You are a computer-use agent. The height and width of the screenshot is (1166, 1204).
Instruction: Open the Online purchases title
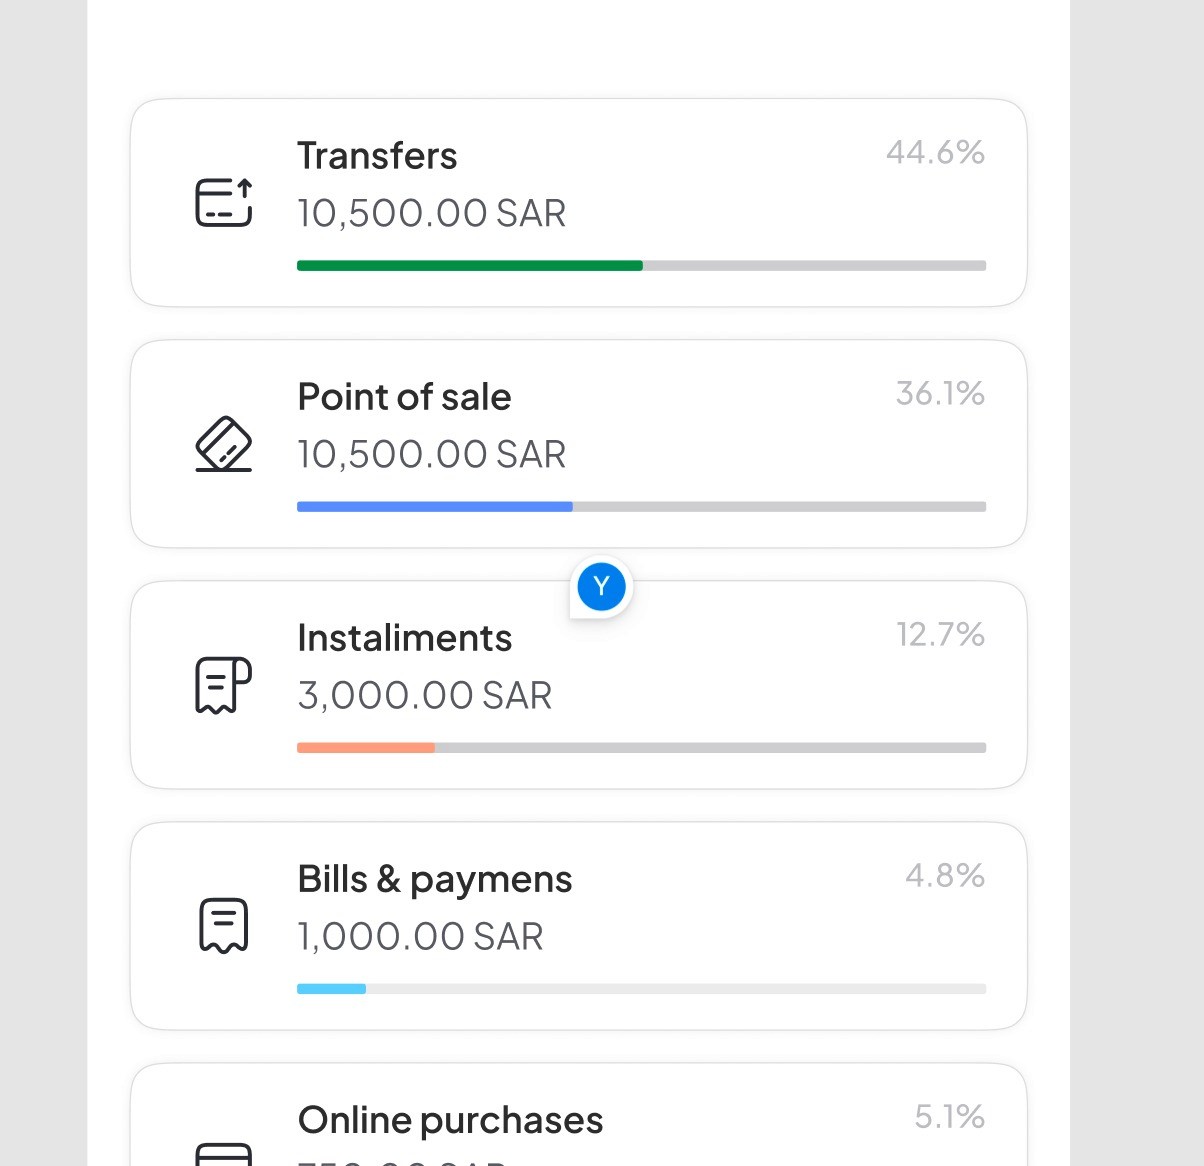pyautogui.click(x=450, y=1120)
